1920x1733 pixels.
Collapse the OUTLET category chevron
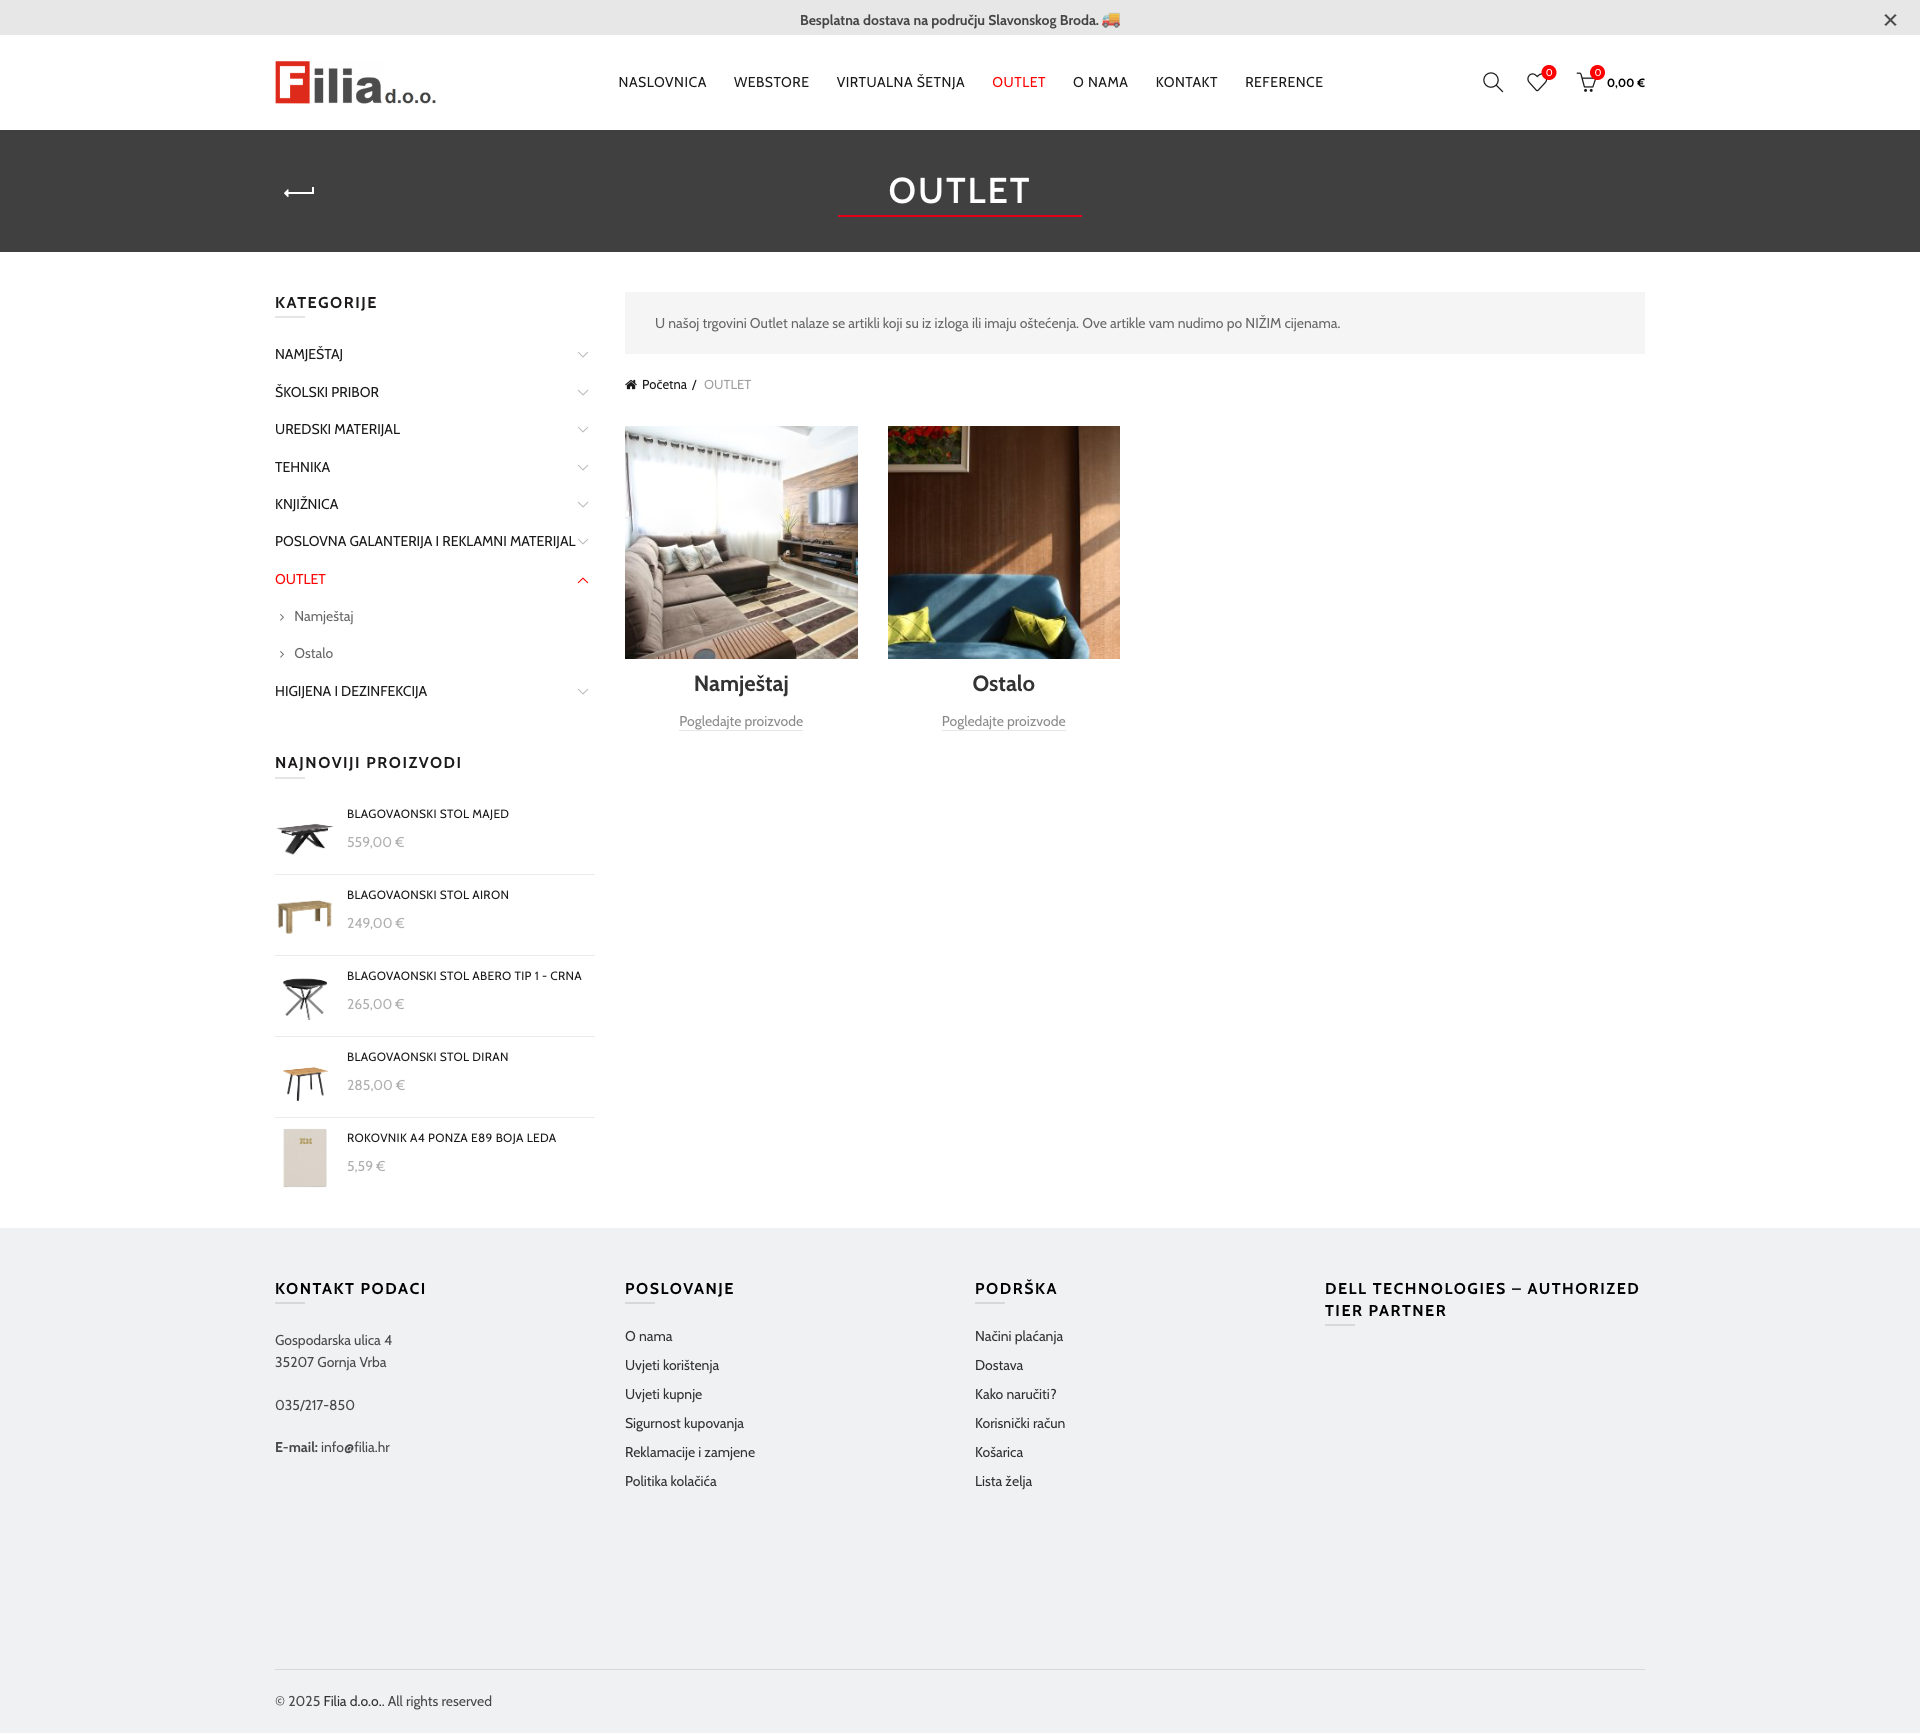(x=583, y=580)
